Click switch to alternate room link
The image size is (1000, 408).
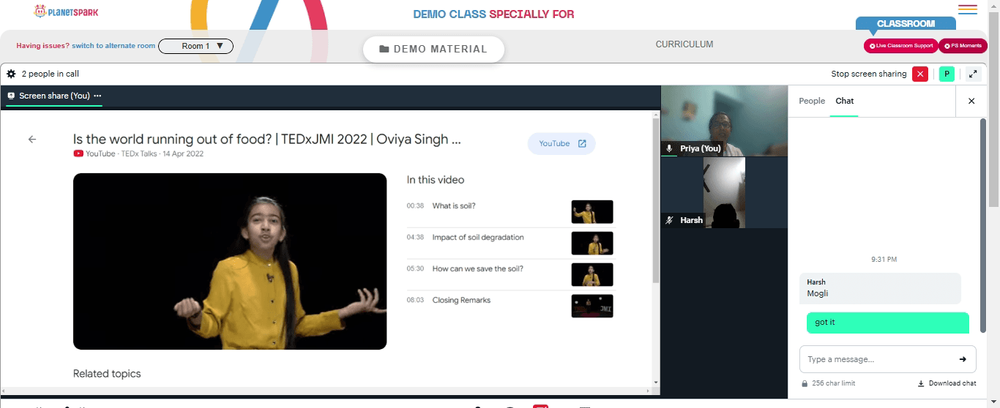pyautogui.click(x=114, y=46)
